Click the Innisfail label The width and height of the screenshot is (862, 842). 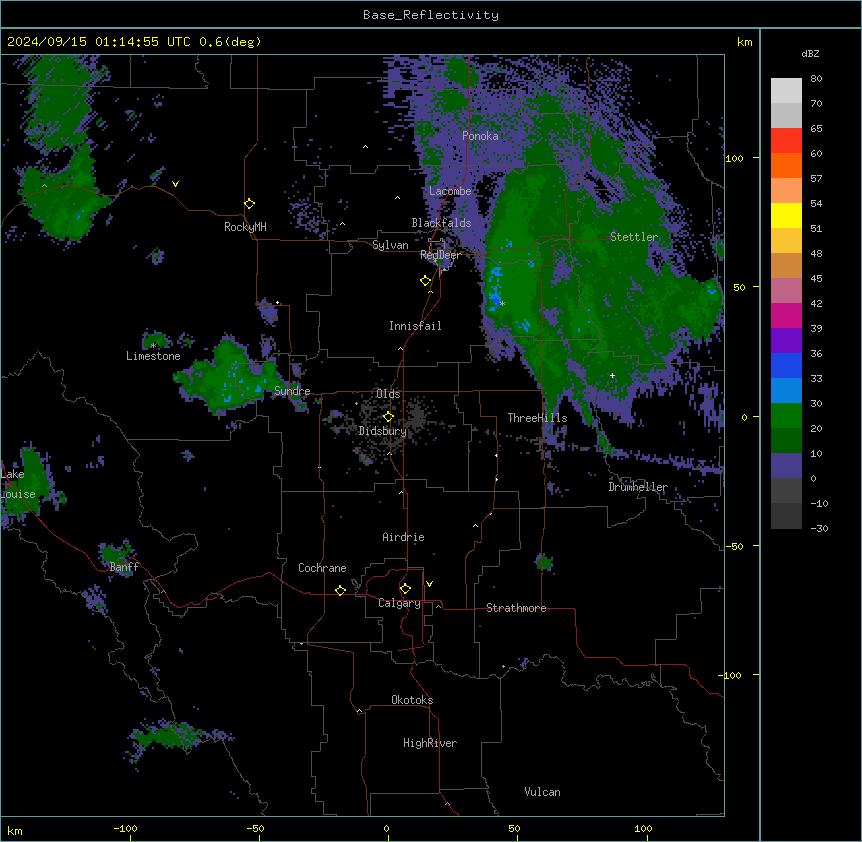coord(415,326)
